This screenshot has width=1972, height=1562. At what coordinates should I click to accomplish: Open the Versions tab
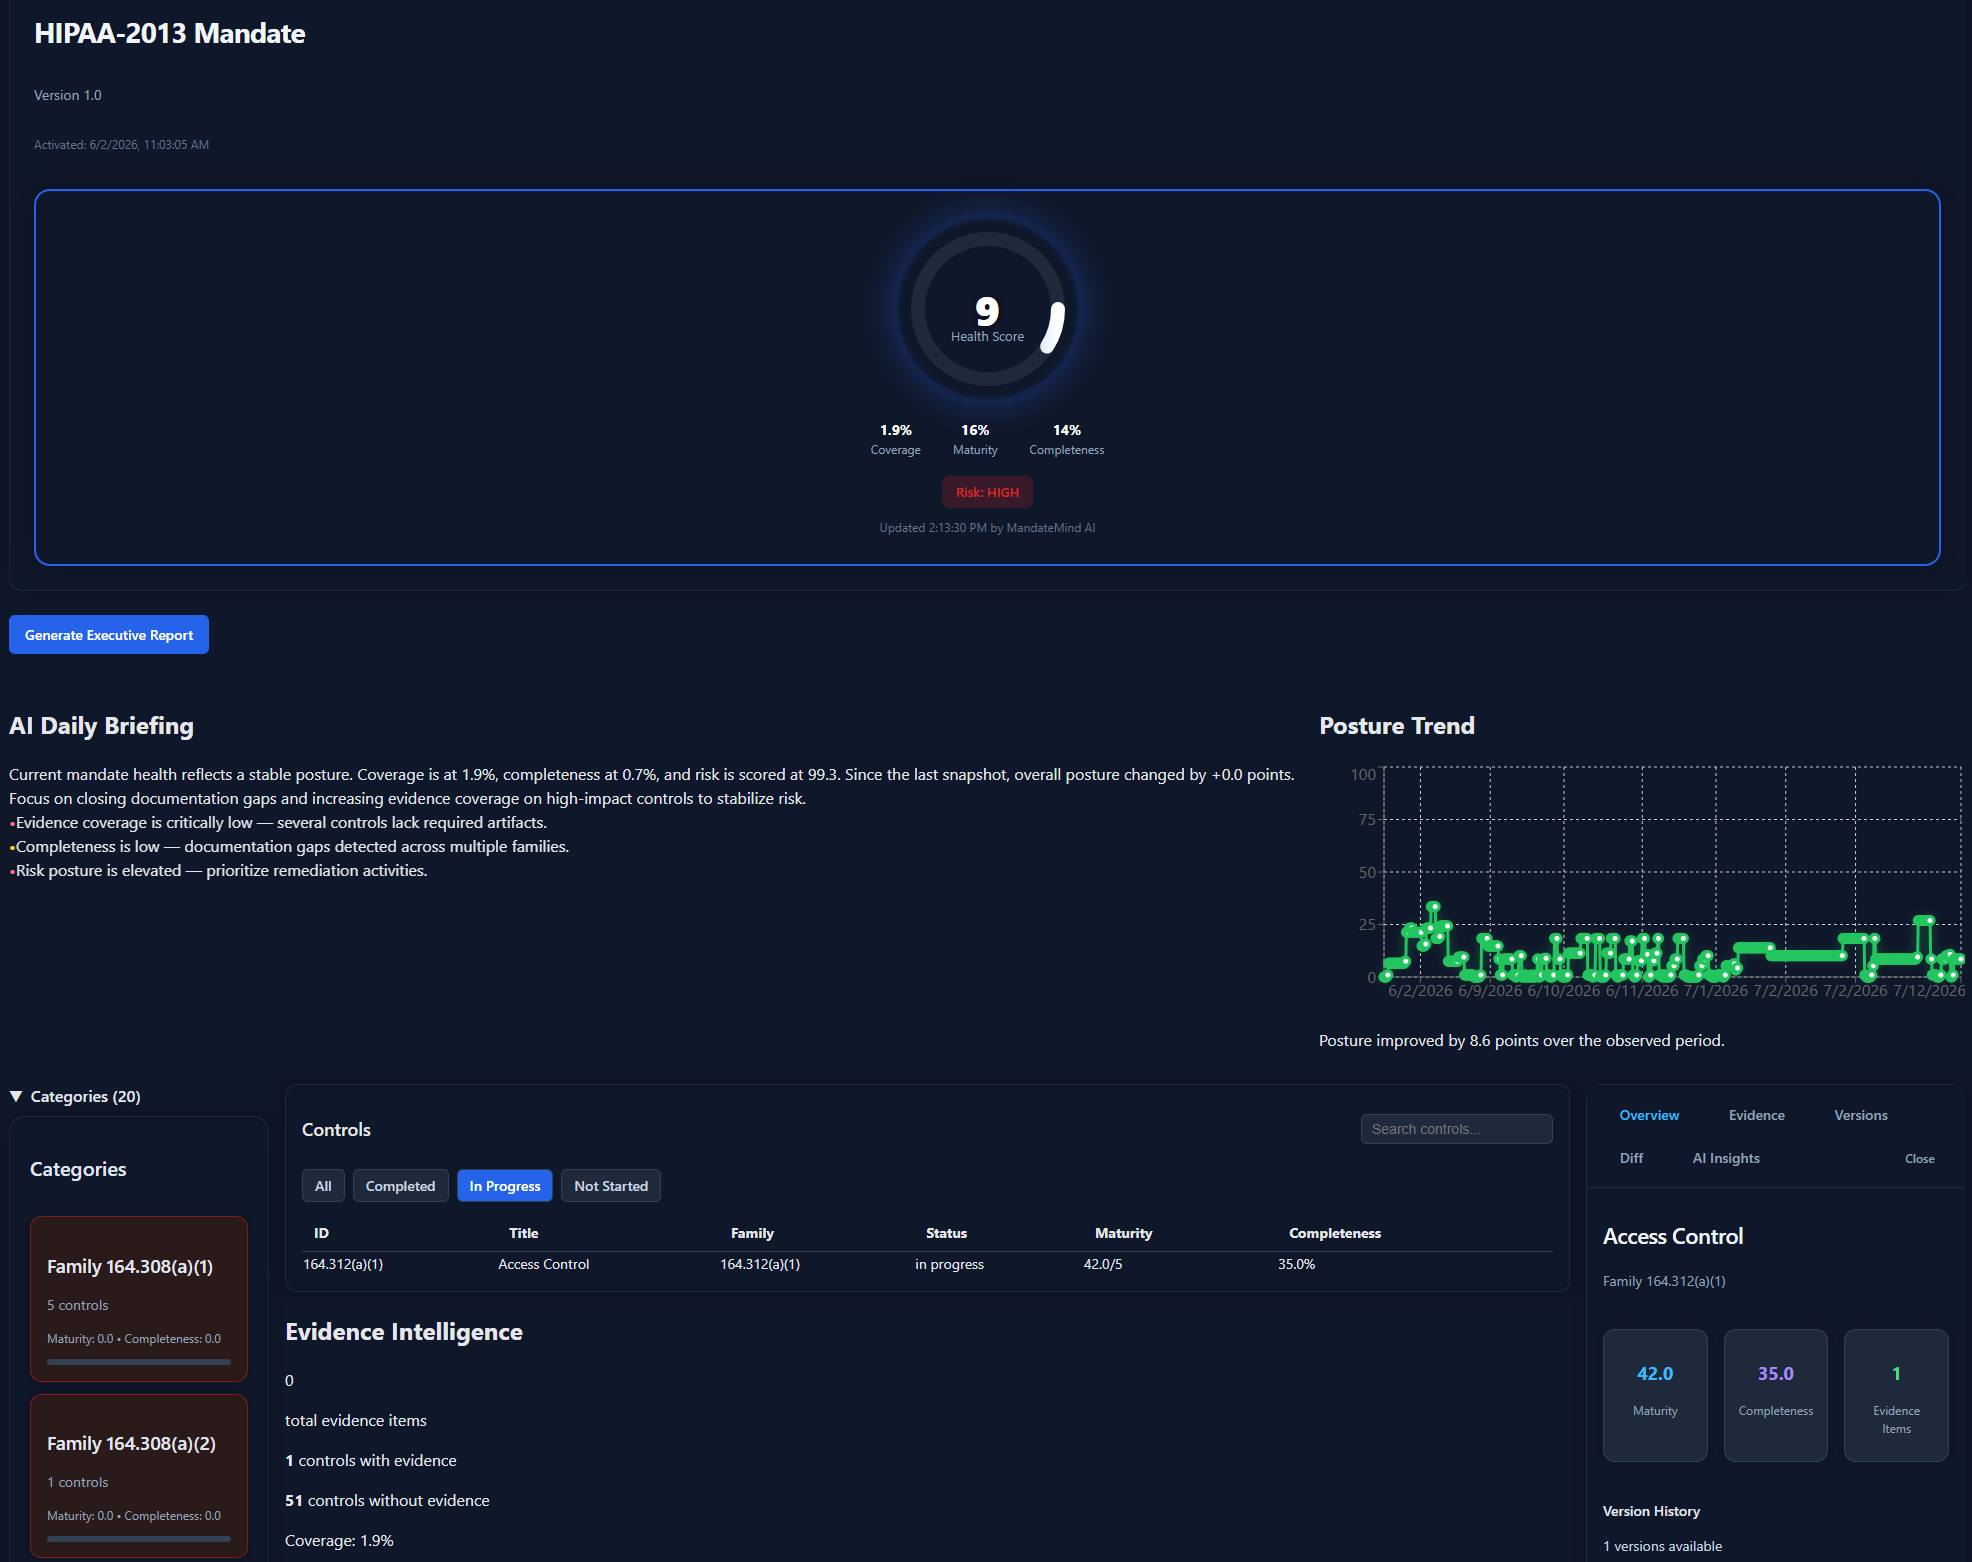pyautogui.click(x=1861, y=1115)
